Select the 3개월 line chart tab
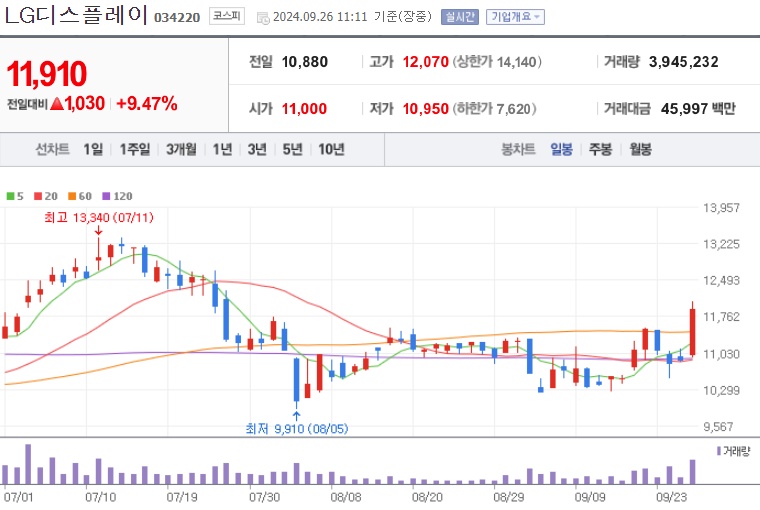Image resolution: width=760 pixels, height=510 pixels. [x=181, y=149]
